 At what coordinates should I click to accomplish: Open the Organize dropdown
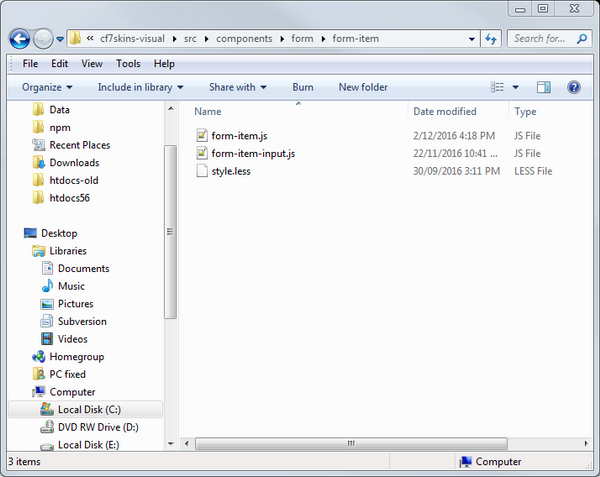point(47,87)
